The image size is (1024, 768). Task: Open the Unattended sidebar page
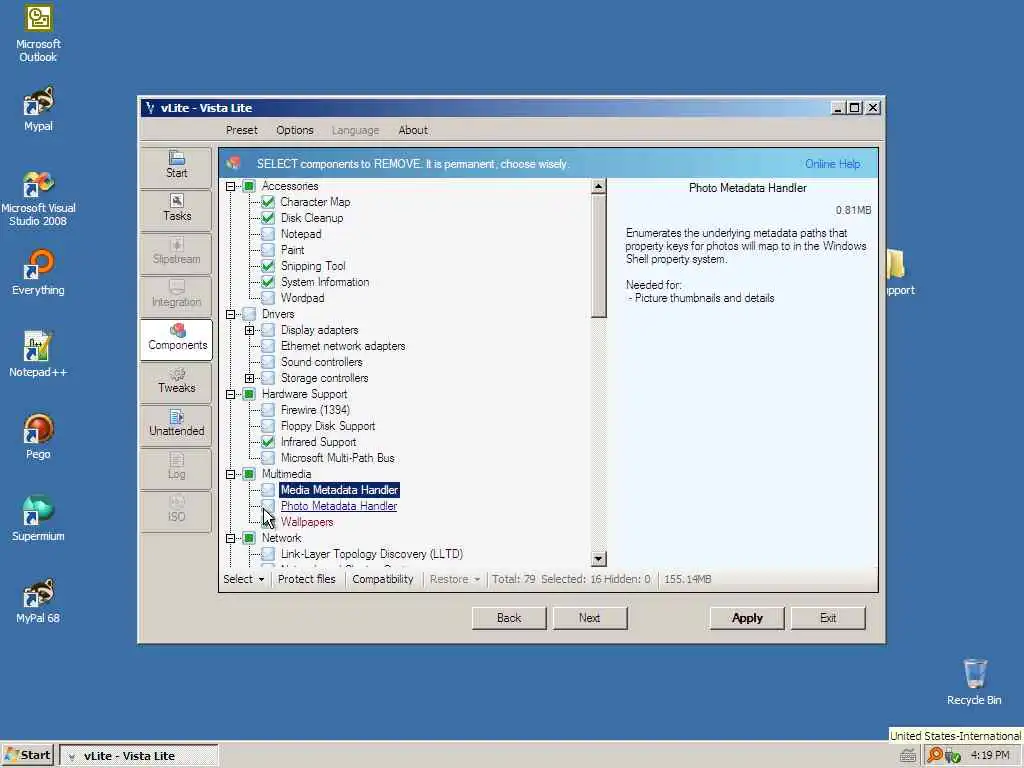coord(176,424)
